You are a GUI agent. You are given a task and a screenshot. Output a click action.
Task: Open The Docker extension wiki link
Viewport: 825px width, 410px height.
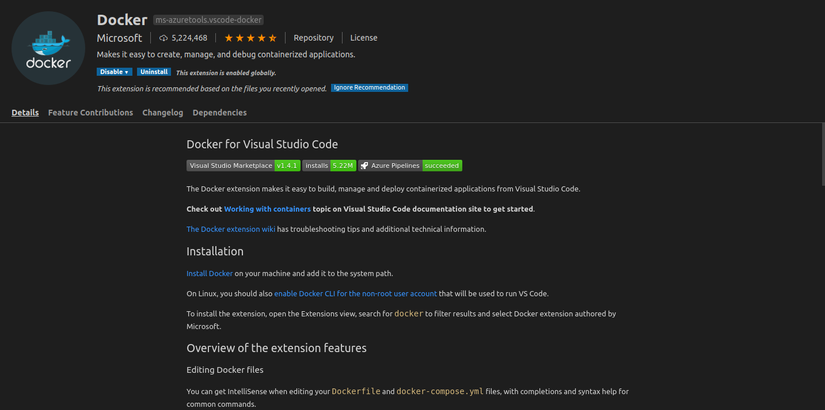tap(230, 229)
